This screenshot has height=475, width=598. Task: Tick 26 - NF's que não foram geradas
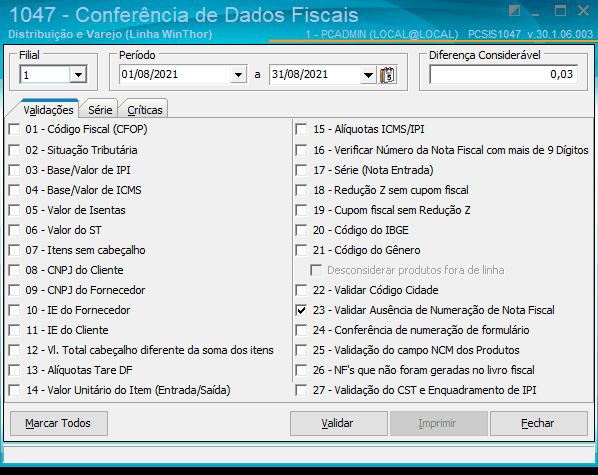301,370
